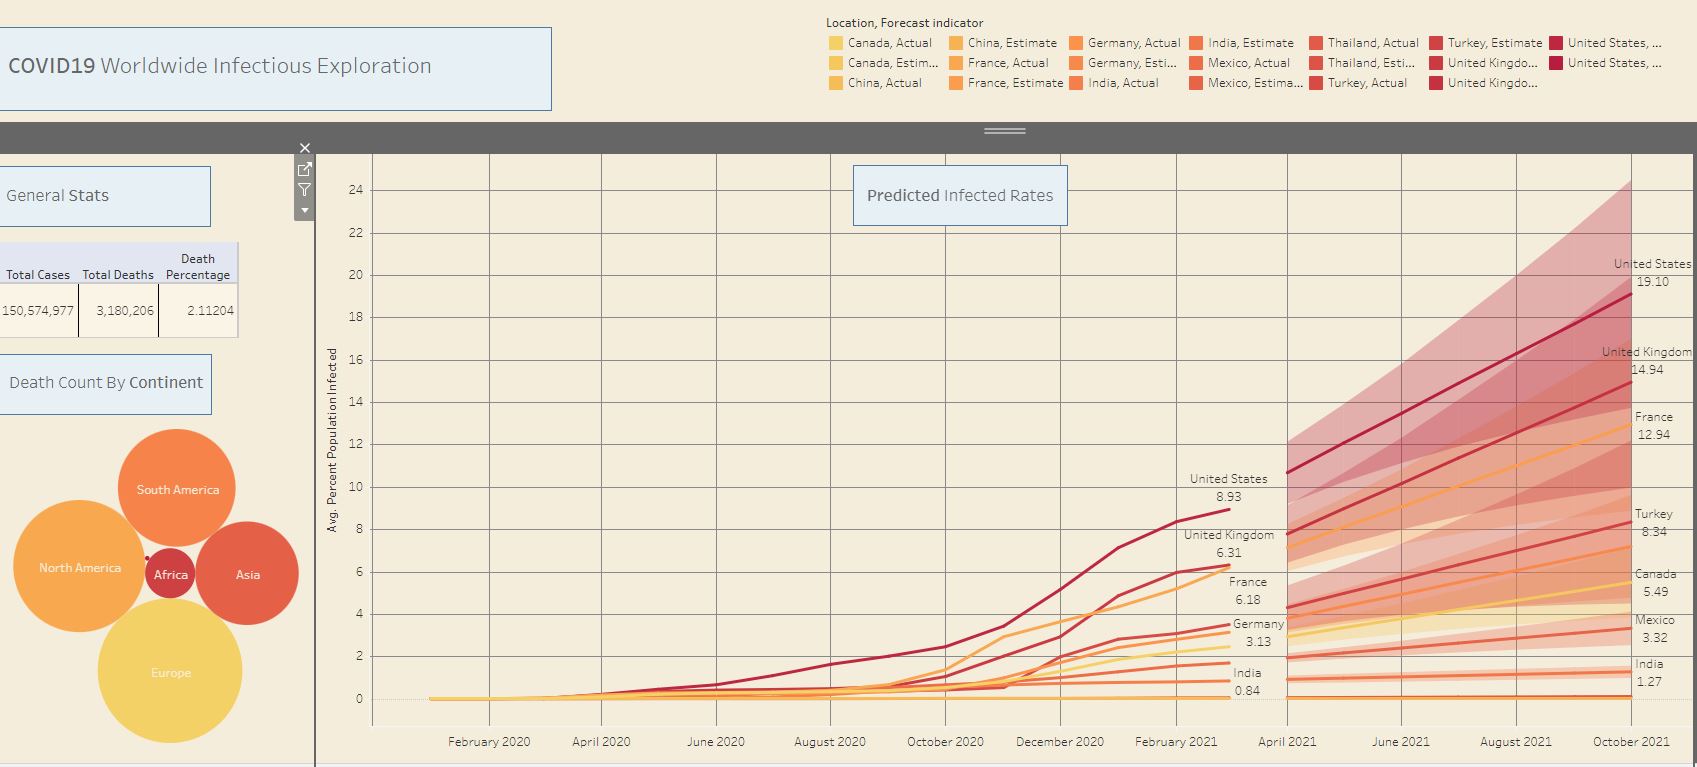Open the More Options dropdown arrow
Viewport: 1697px width, 767px height.
click(305, 210)
